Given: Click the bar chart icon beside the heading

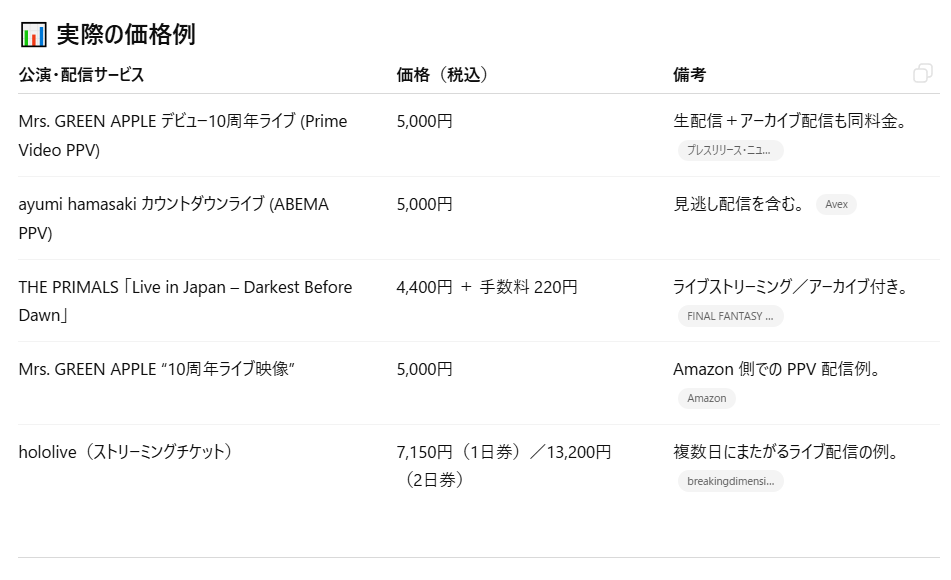Looking at the screenshot, I should point(33,35).
